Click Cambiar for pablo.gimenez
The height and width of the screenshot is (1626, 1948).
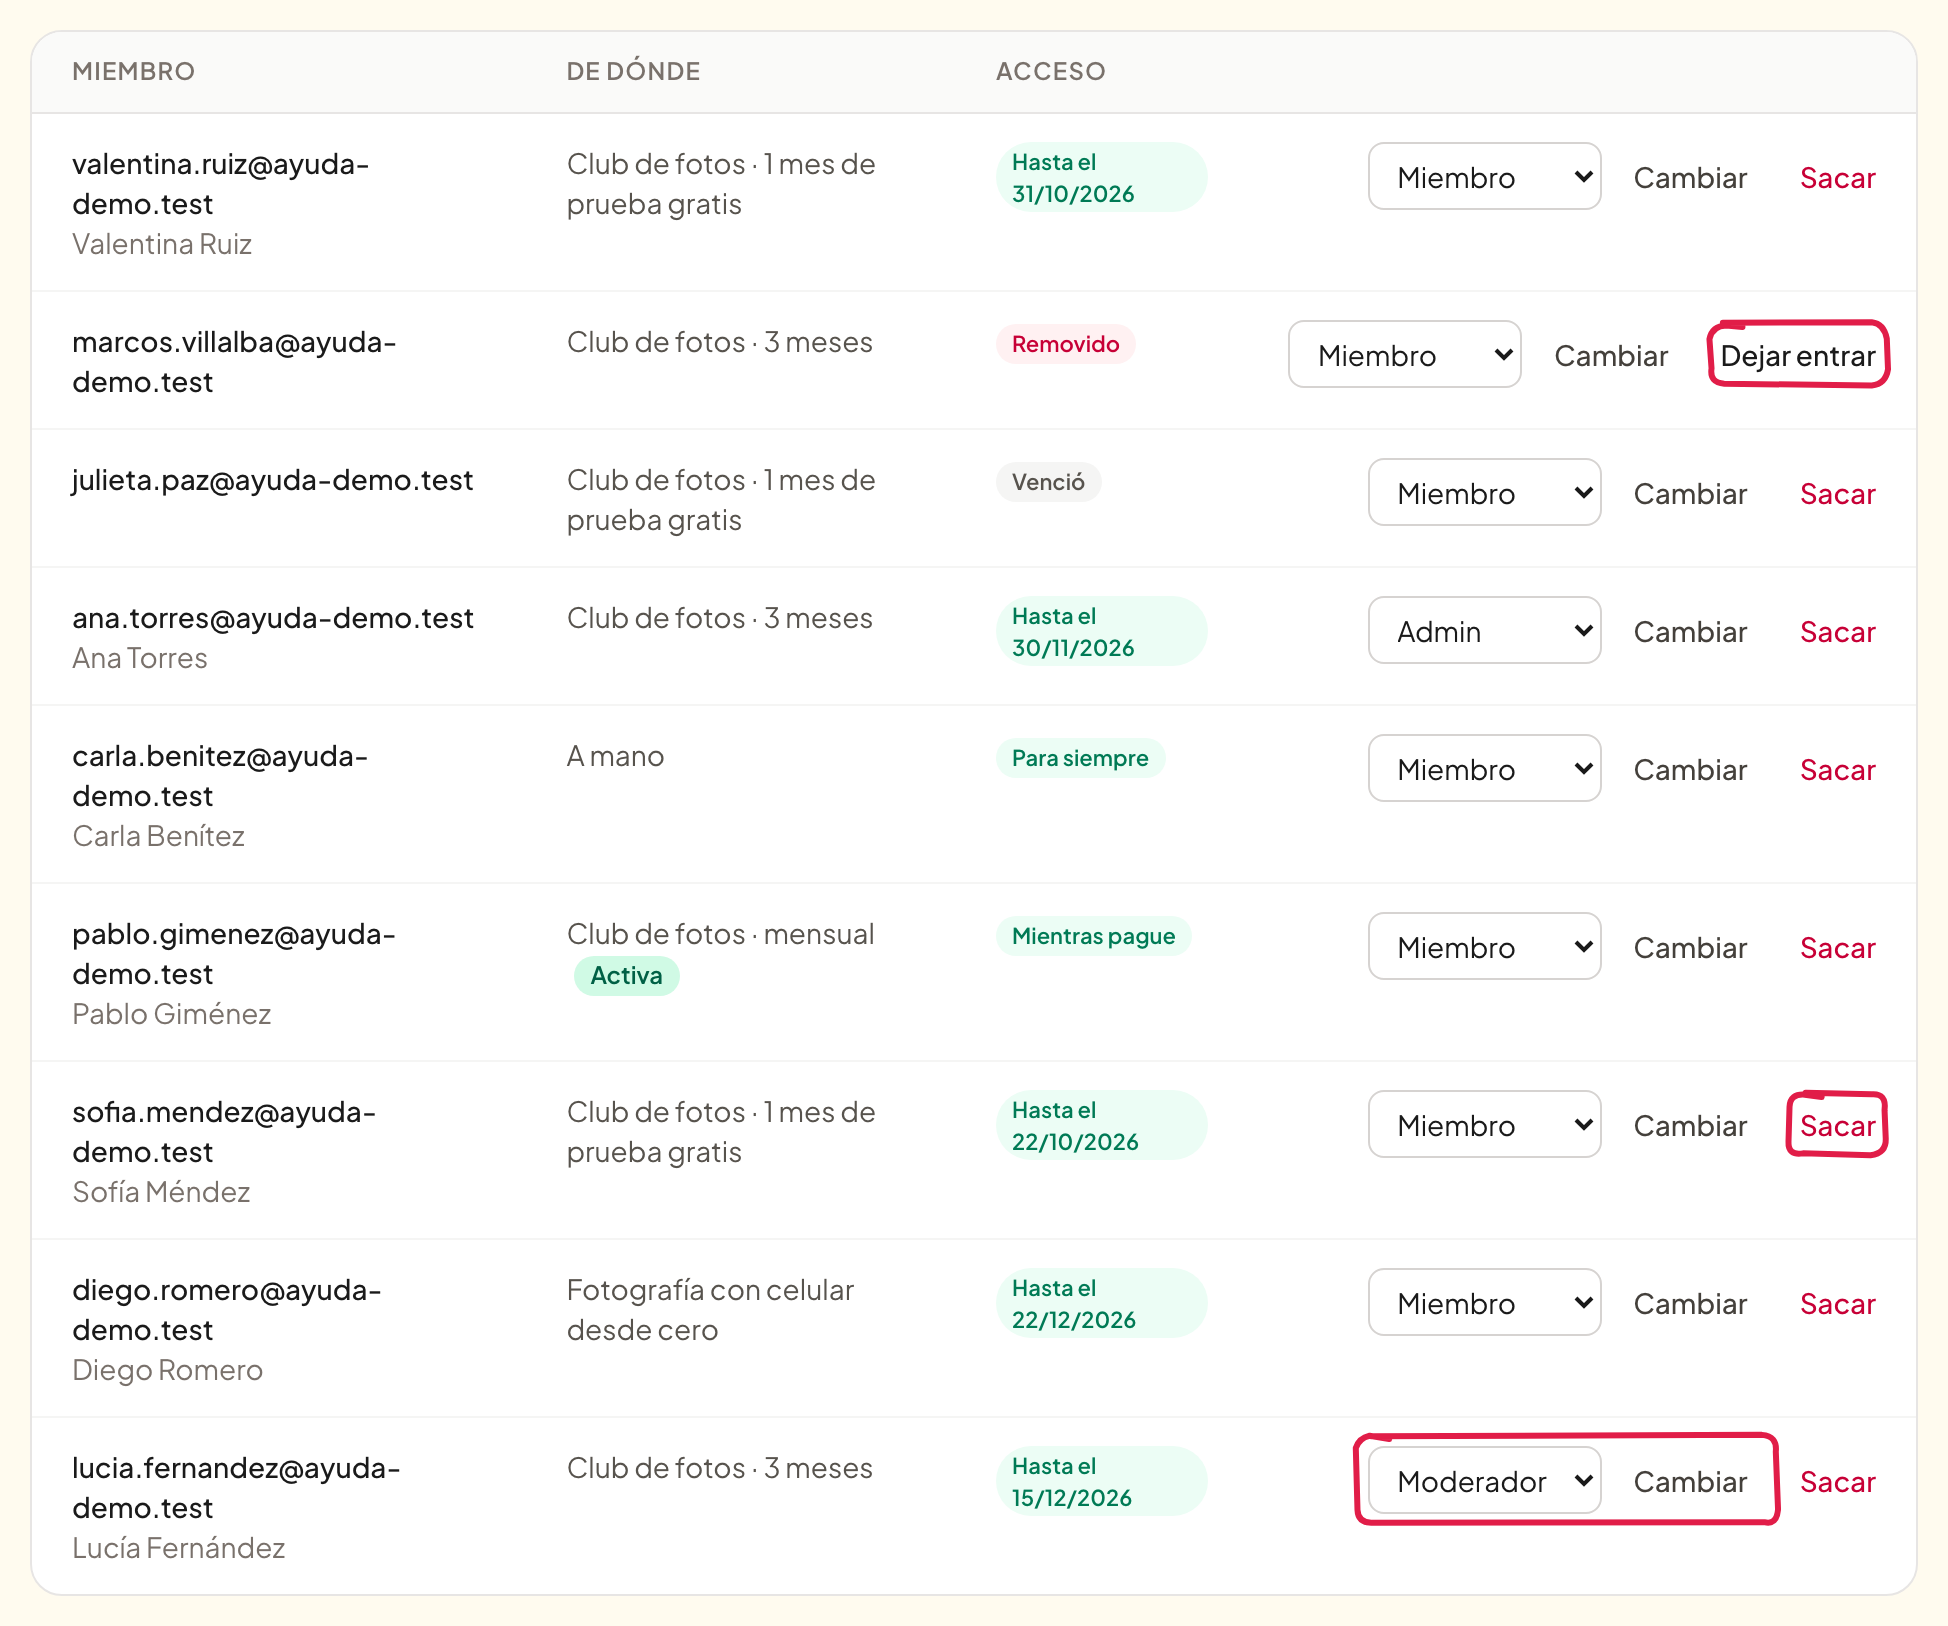1690,948
